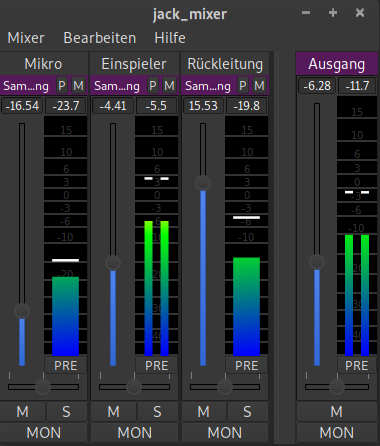Click the Einspieler peak readout -5.5
This screenshot has width=380, height=446.
156,106
